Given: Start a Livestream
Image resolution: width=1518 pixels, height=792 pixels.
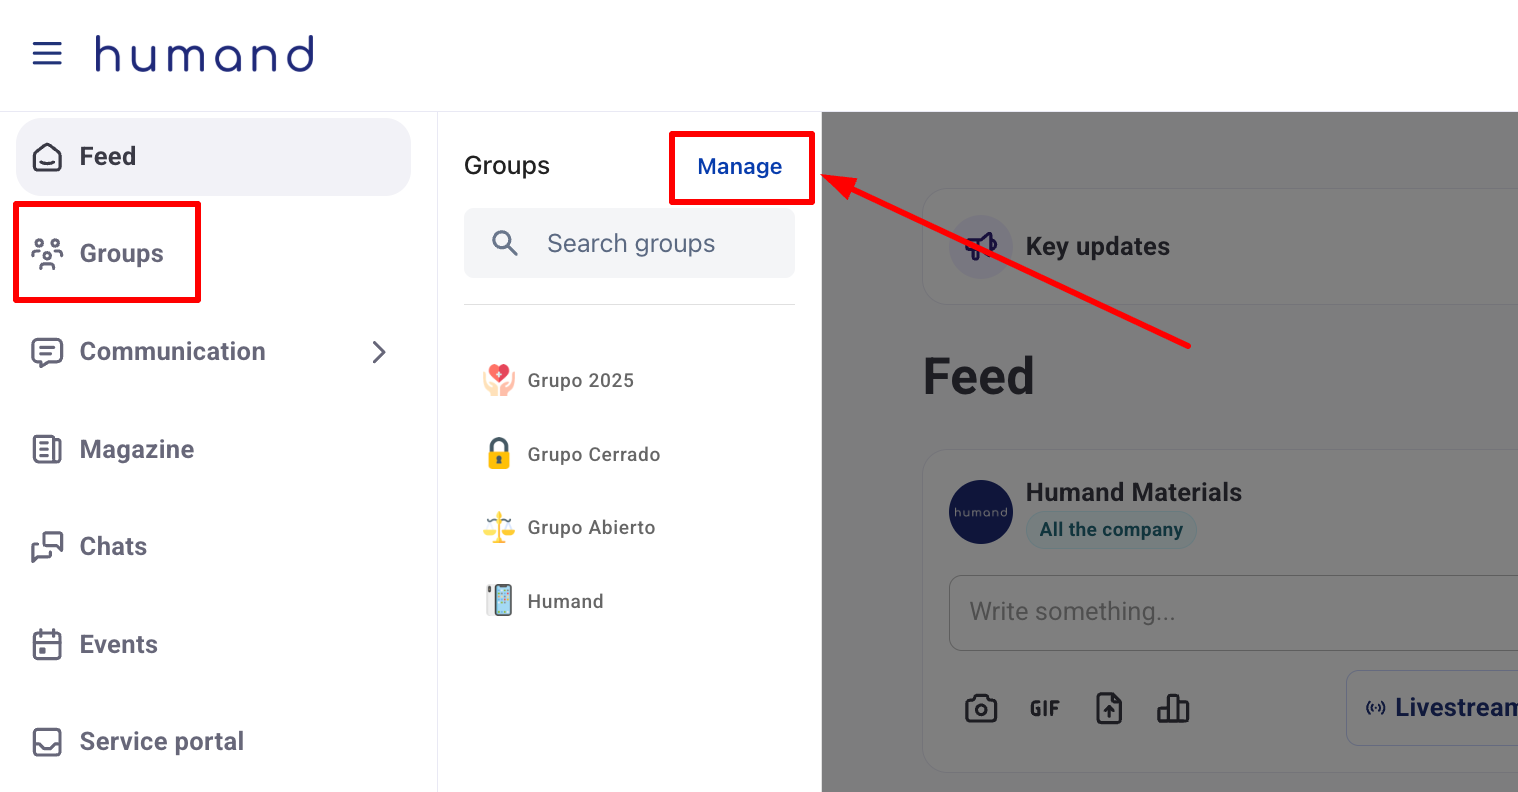Looking at the screenshot, I should tap(1440, 708).
